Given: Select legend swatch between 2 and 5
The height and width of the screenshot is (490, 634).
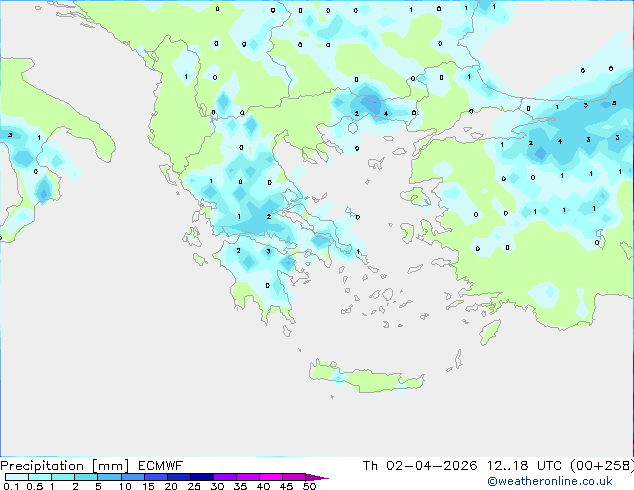Looking at the screenshot, I should pyautogui.click(x=86, y=477).
